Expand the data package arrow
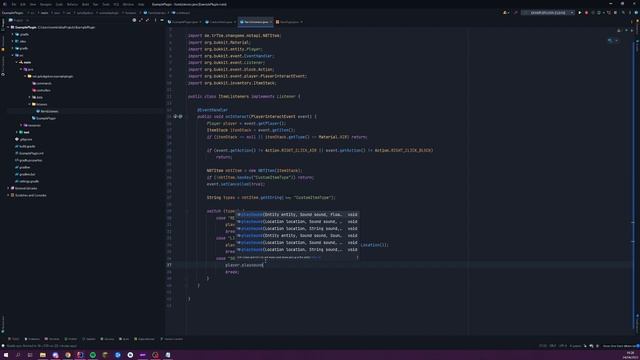Viewport: 640px width, 360px height. [x=30, y=97]
